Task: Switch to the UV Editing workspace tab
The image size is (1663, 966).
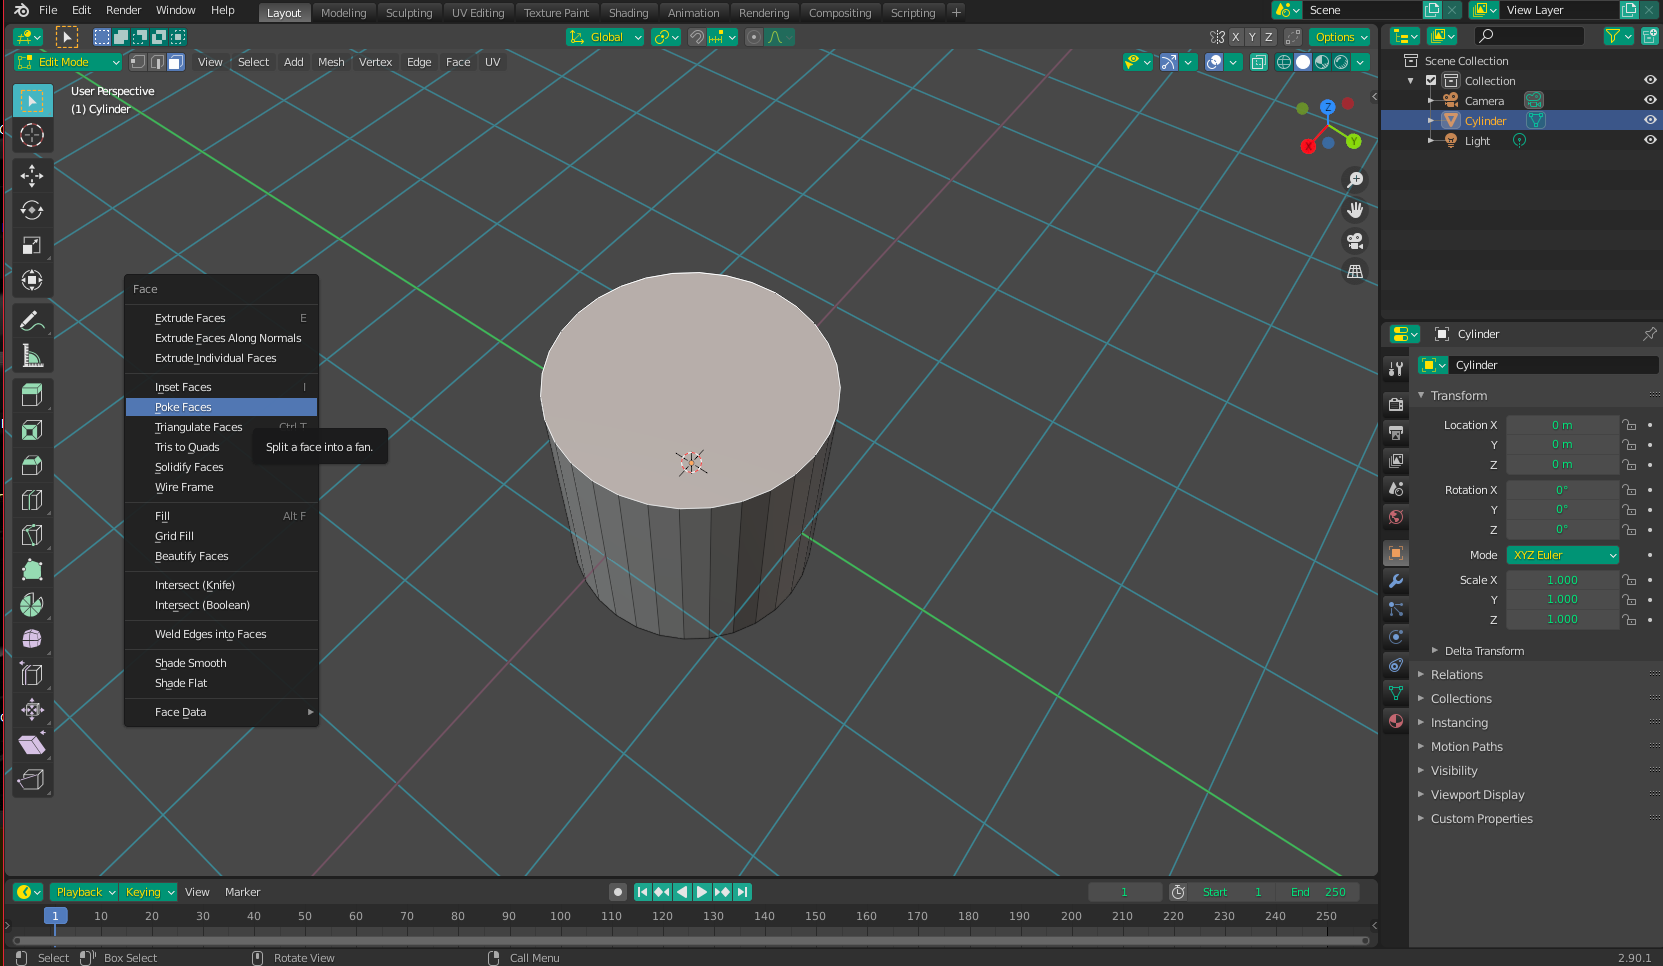Action: [478, 13]
